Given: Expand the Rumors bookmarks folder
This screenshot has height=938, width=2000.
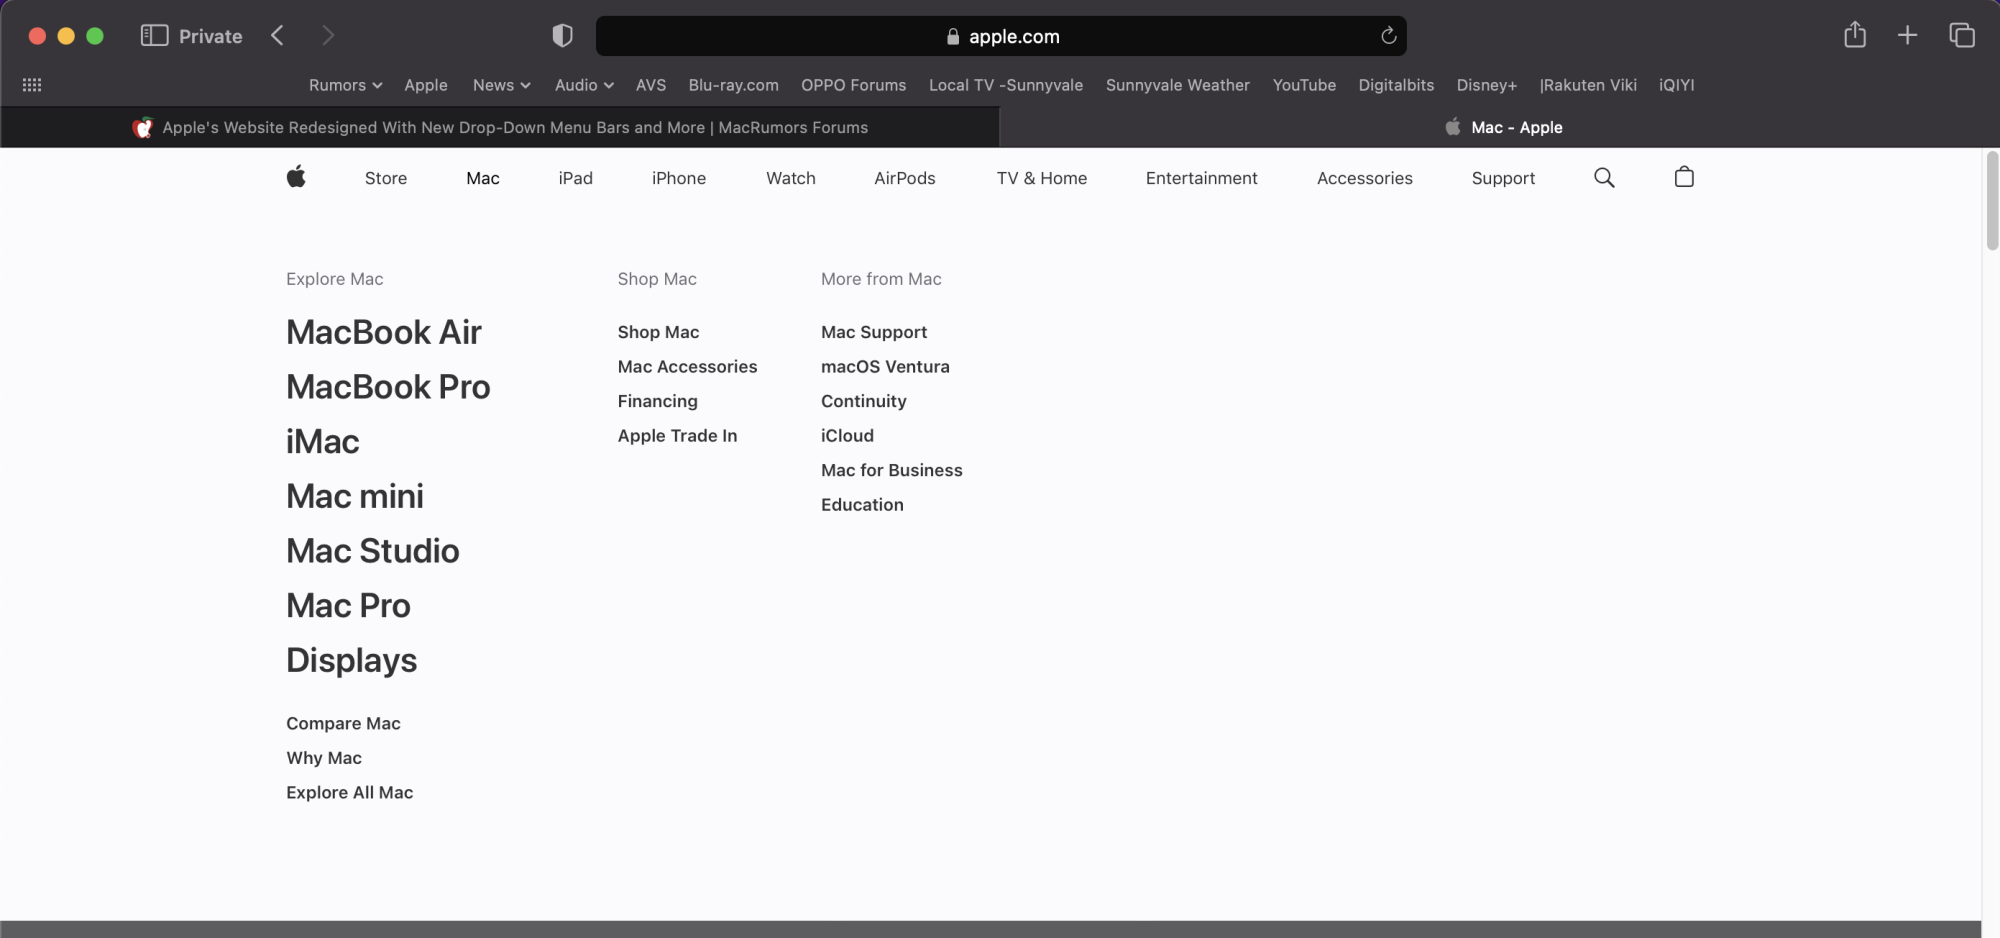Looking at the screenshot, I should point(345,85).
